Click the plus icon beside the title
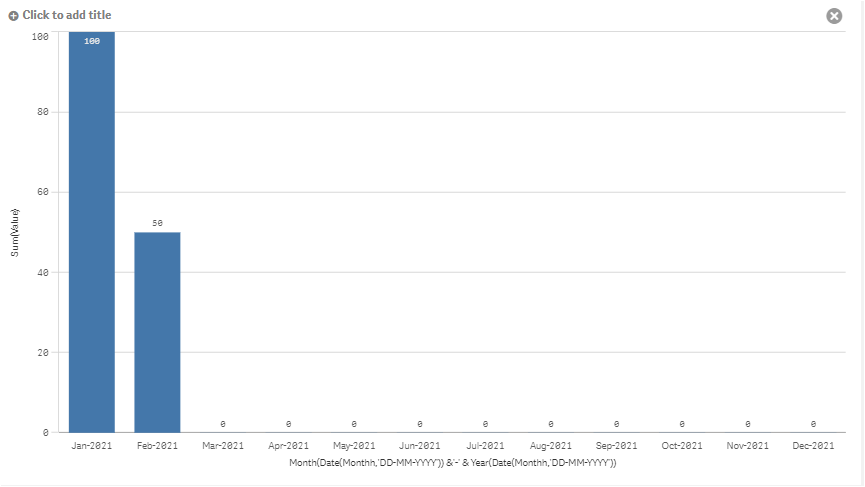The width and height of the screenshot is (865, 487). [13, 16]
